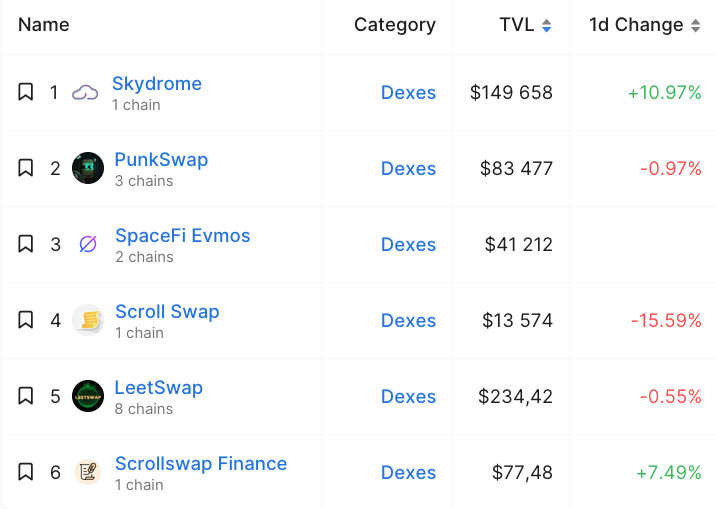Click the bookmark icon beside LeetSwap
The height and width of the screenshot is (509, 715).
(x=26, y=396)
